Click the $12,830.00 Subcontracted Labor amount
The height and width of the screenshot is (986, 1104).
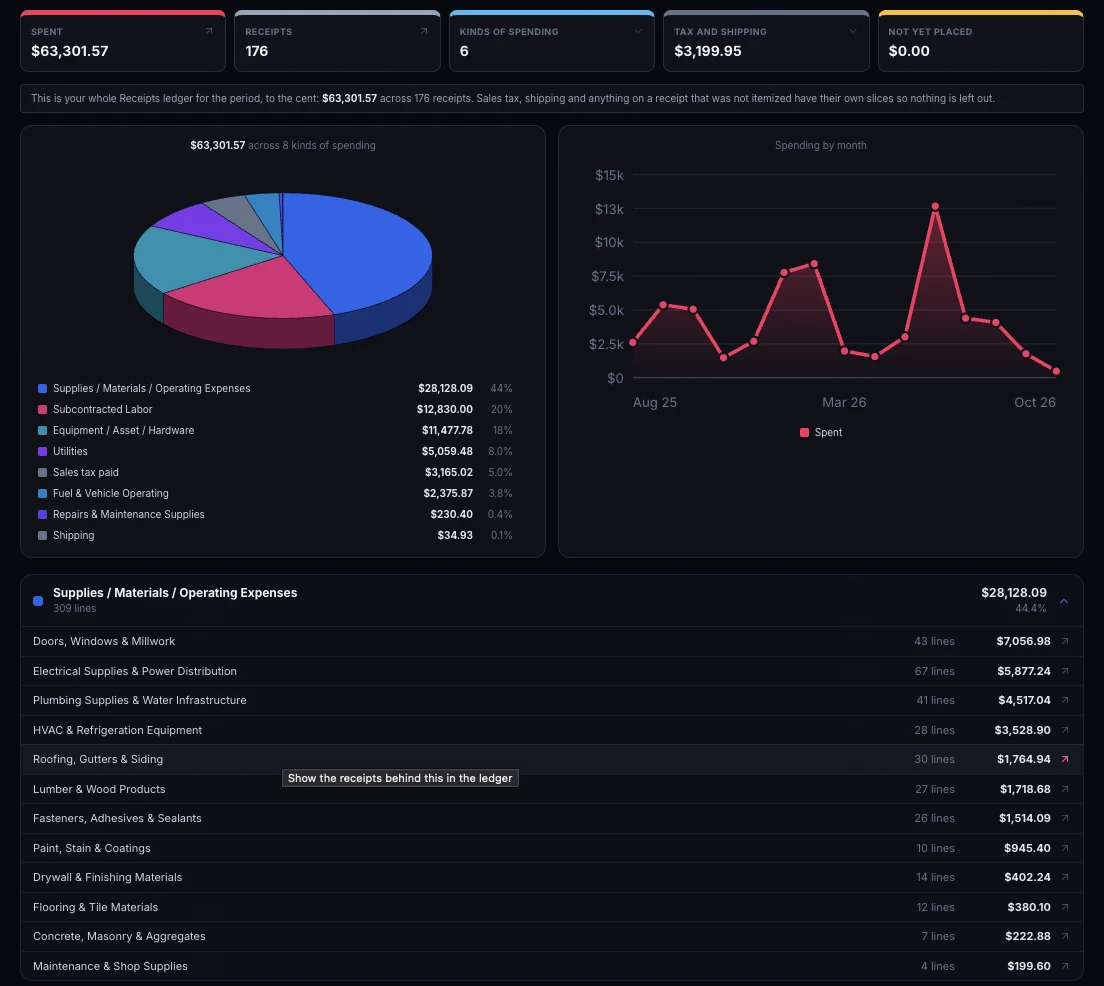click(444, 410)
